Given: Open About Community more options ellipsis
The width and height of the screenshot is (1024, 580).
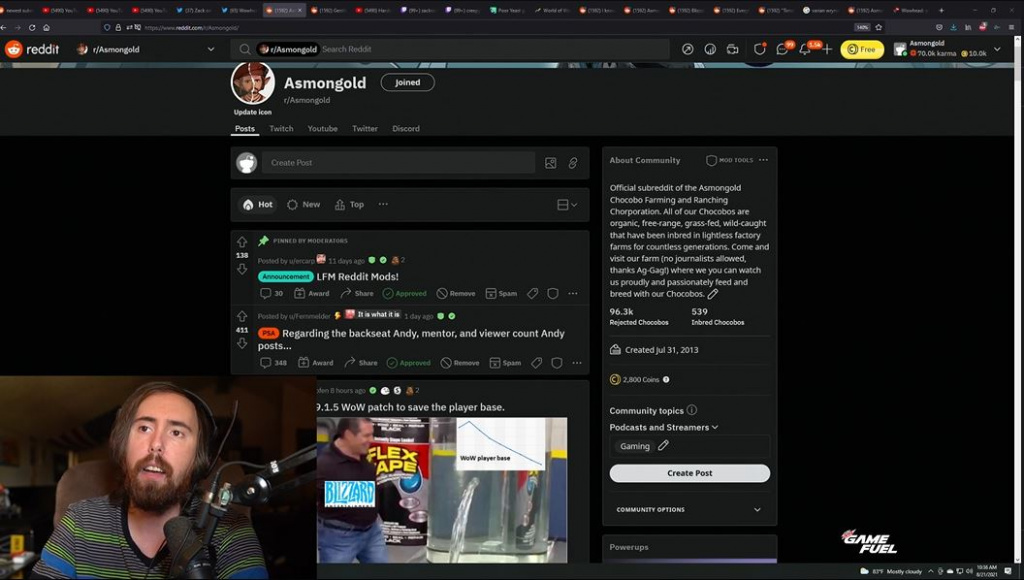Looking at the screenshot, I should (763, 160).
